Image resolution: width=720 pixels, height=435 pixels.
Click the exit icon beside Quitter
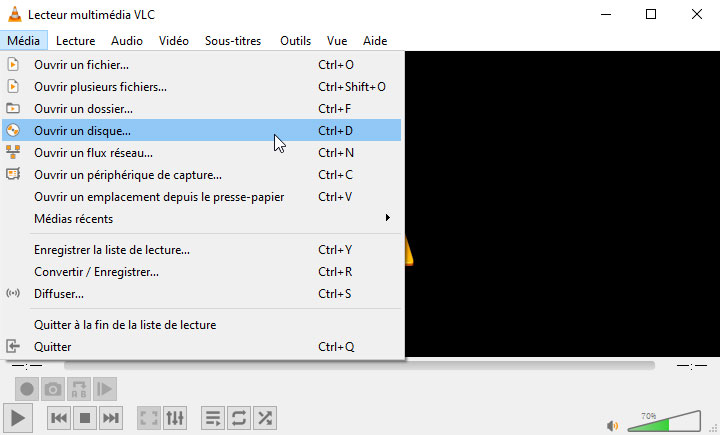click(x=13, y=346)
